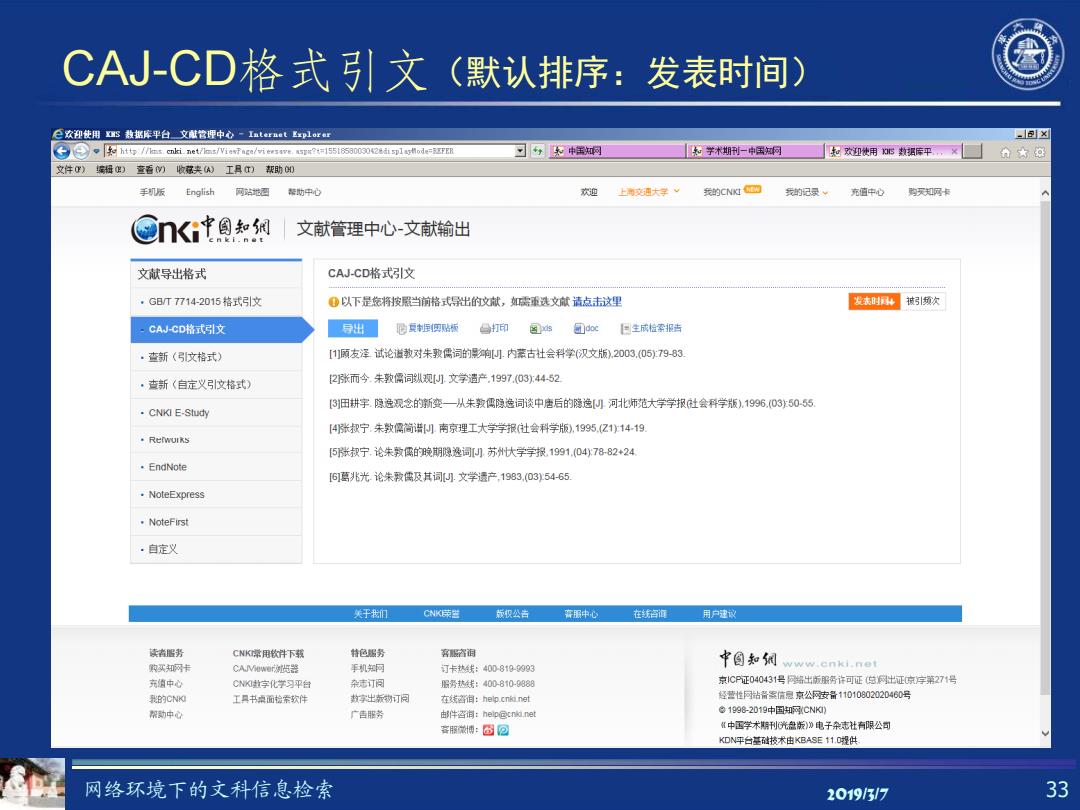This screenshot has width=1080, height=810.
Task: Click CNKI荣誉 in footer bar
Action: click(442, 614)
